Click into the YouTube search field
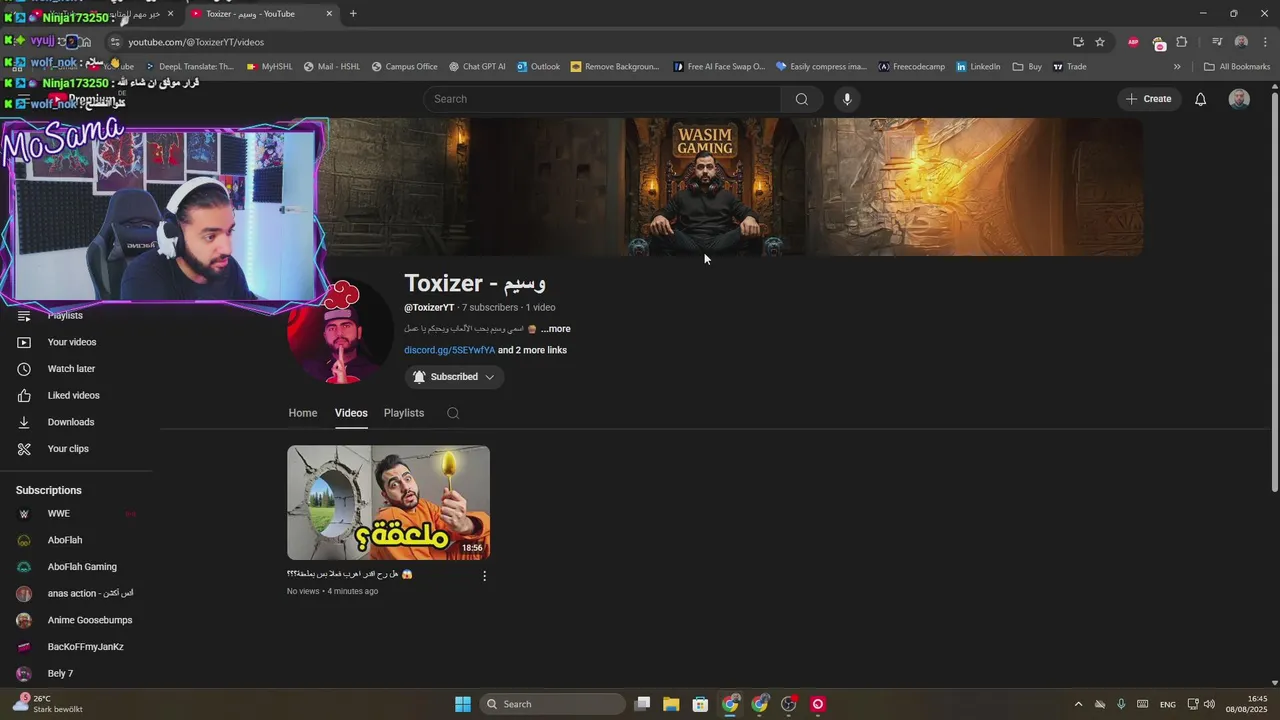1280x720 pixels. pos(602,99)
